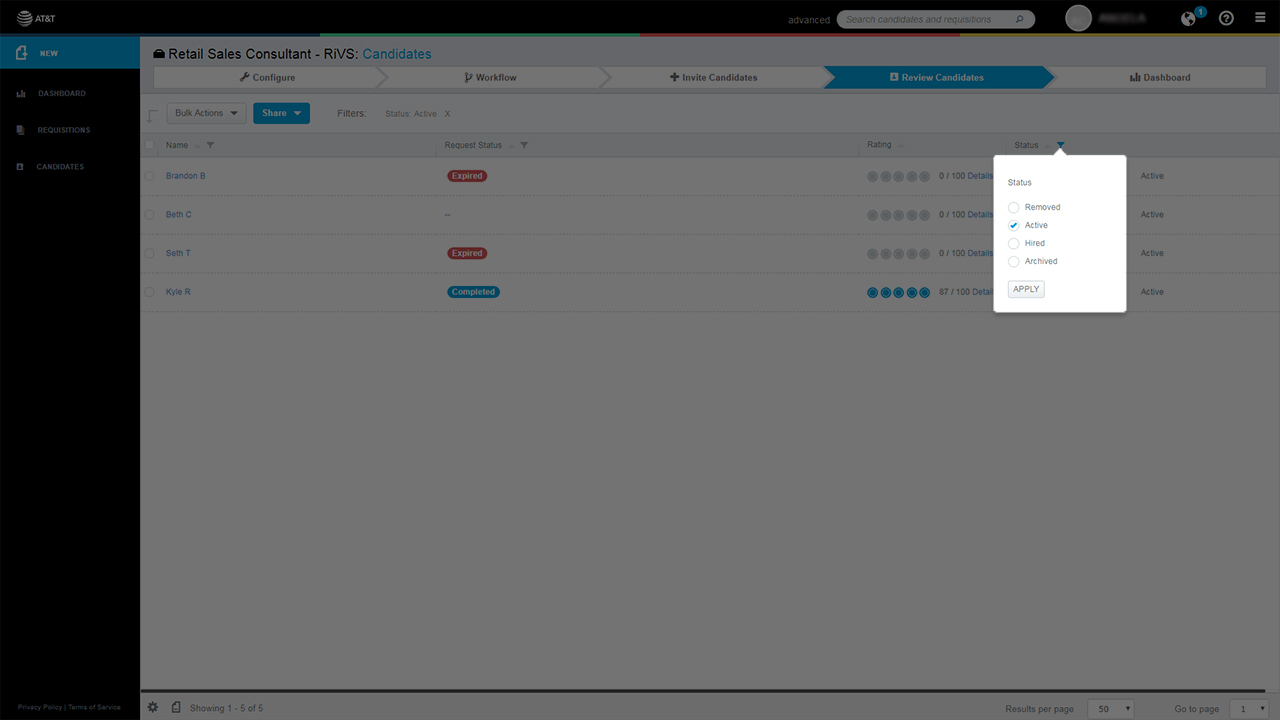Sort by the Rating column arrow
Viewport: 1280px width, 720px height.
click(900, 146)
